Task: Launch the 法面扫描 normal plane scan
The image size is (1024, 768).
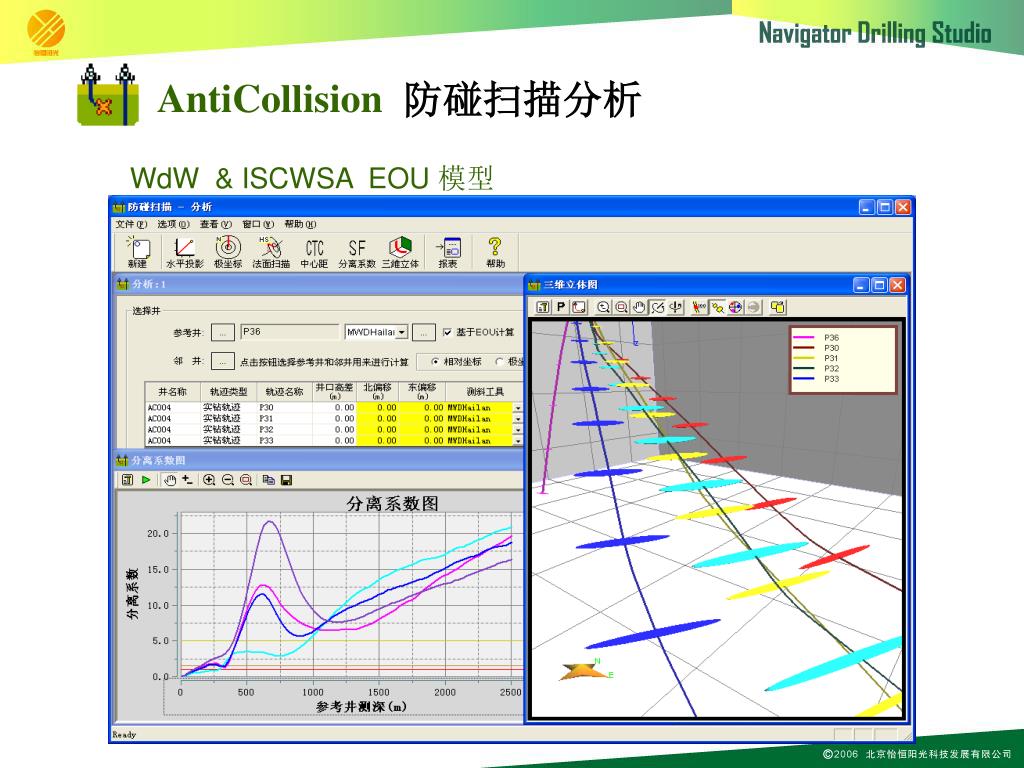Action: [271, 252]
